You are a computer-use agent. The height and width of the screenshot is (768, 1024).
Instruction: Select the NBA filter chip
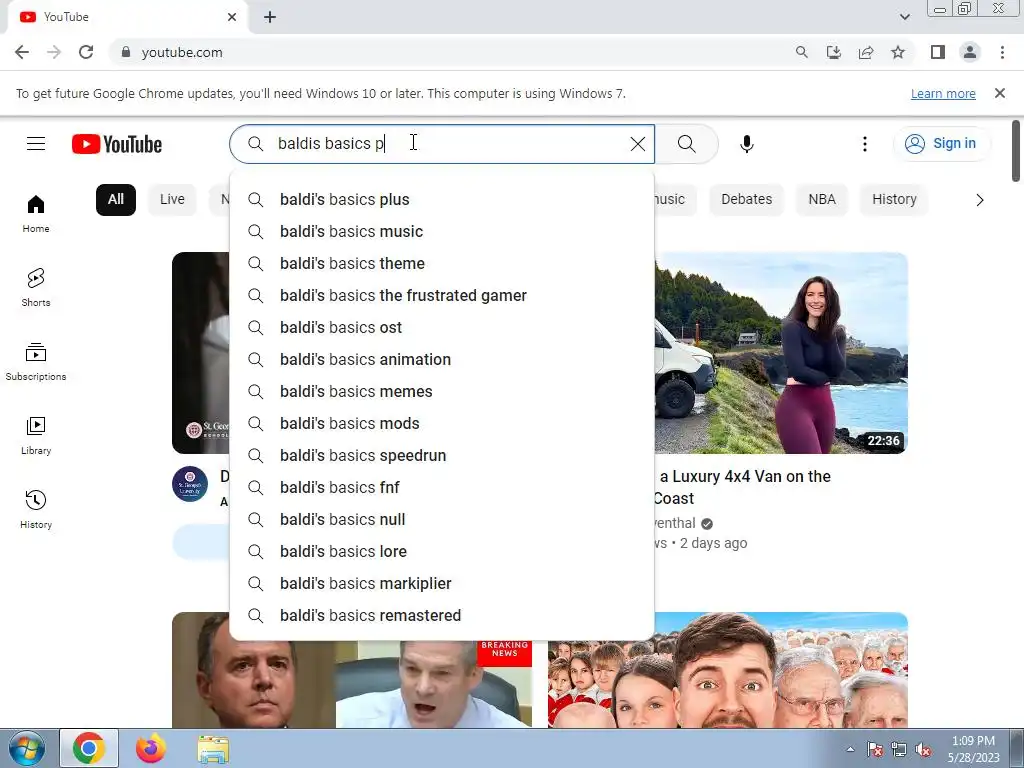[822, 199]
